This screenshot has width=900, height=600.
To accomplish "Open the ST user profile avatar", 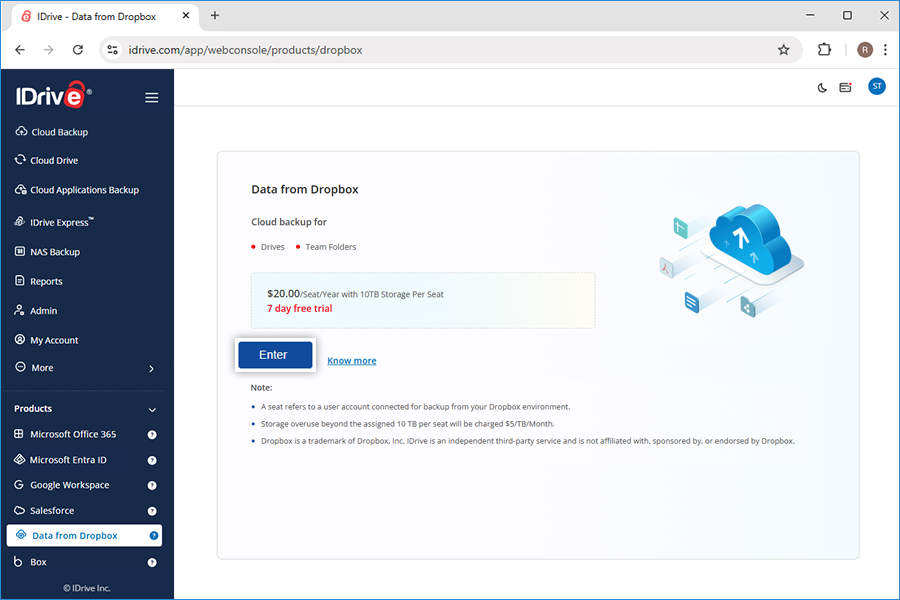I will (x=876, y=87).
